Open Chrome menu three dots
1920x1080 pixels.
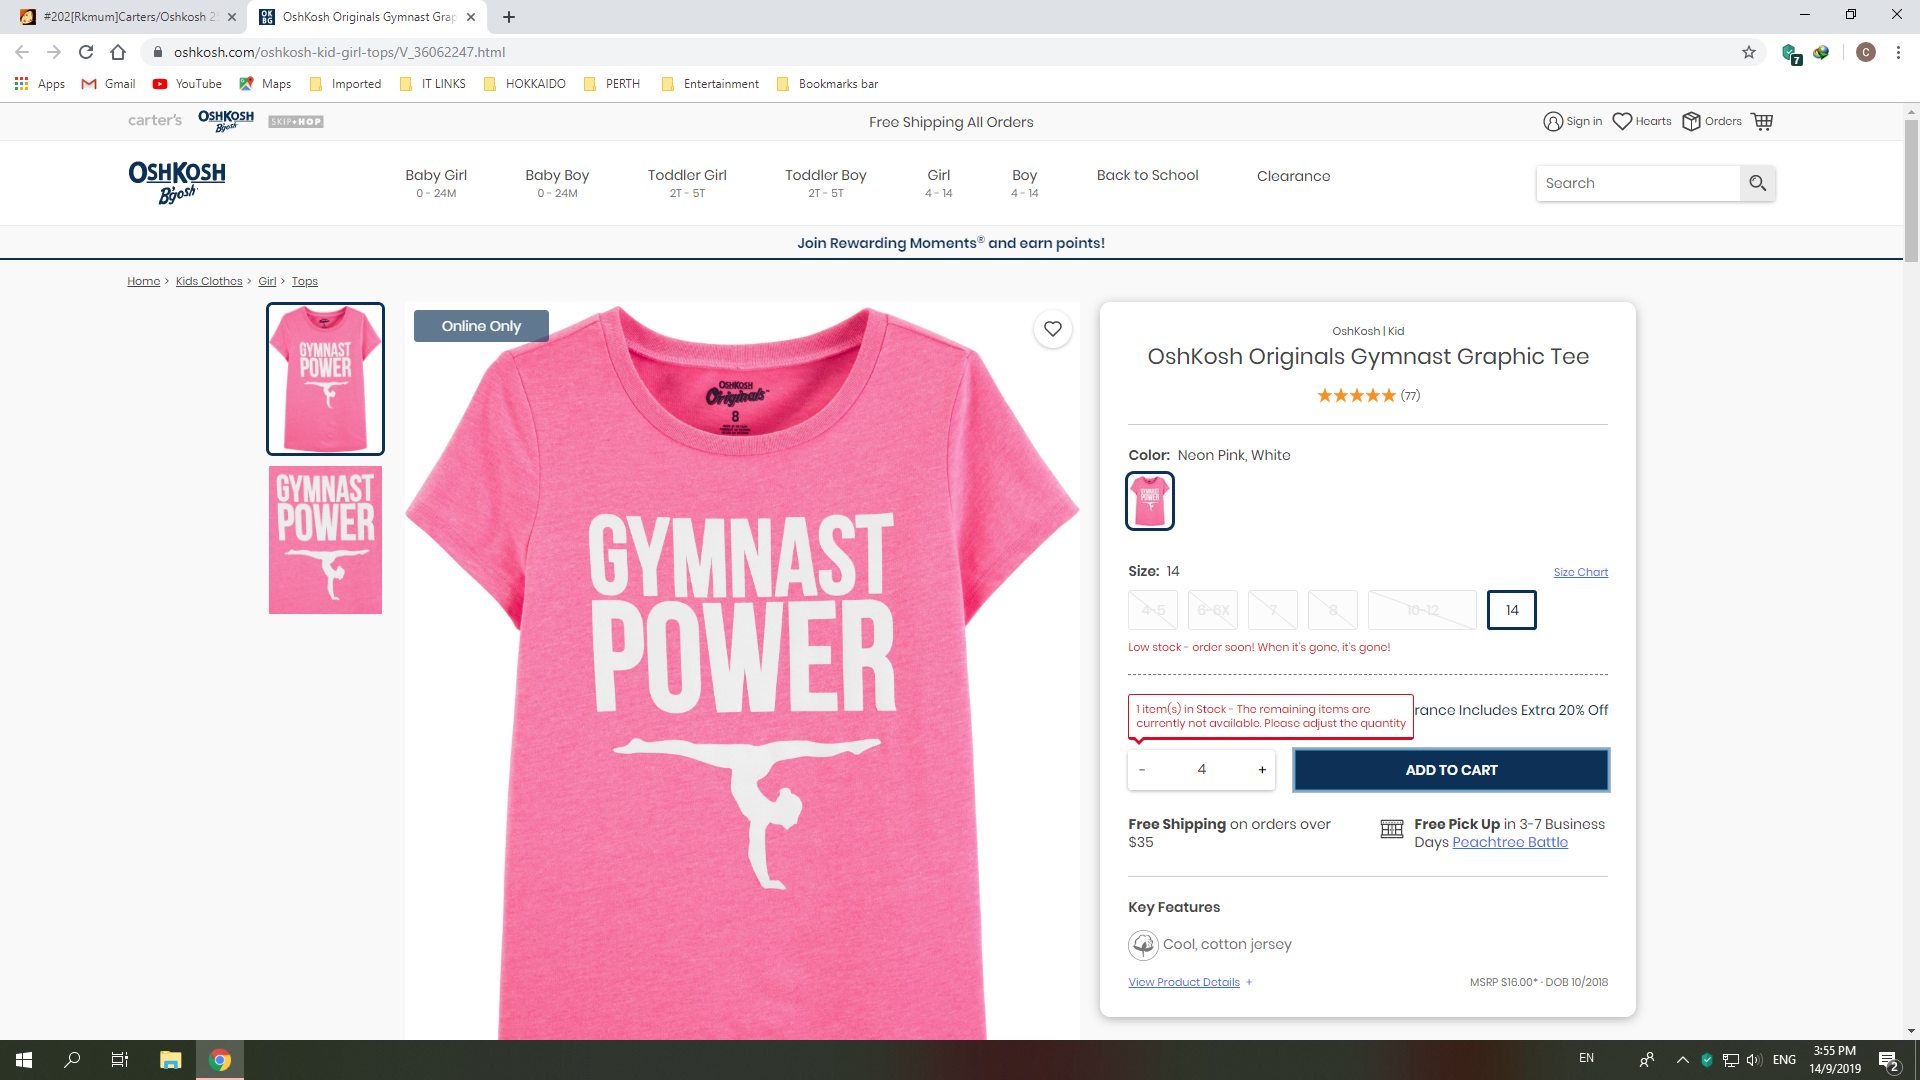[x=1898, y=52]
